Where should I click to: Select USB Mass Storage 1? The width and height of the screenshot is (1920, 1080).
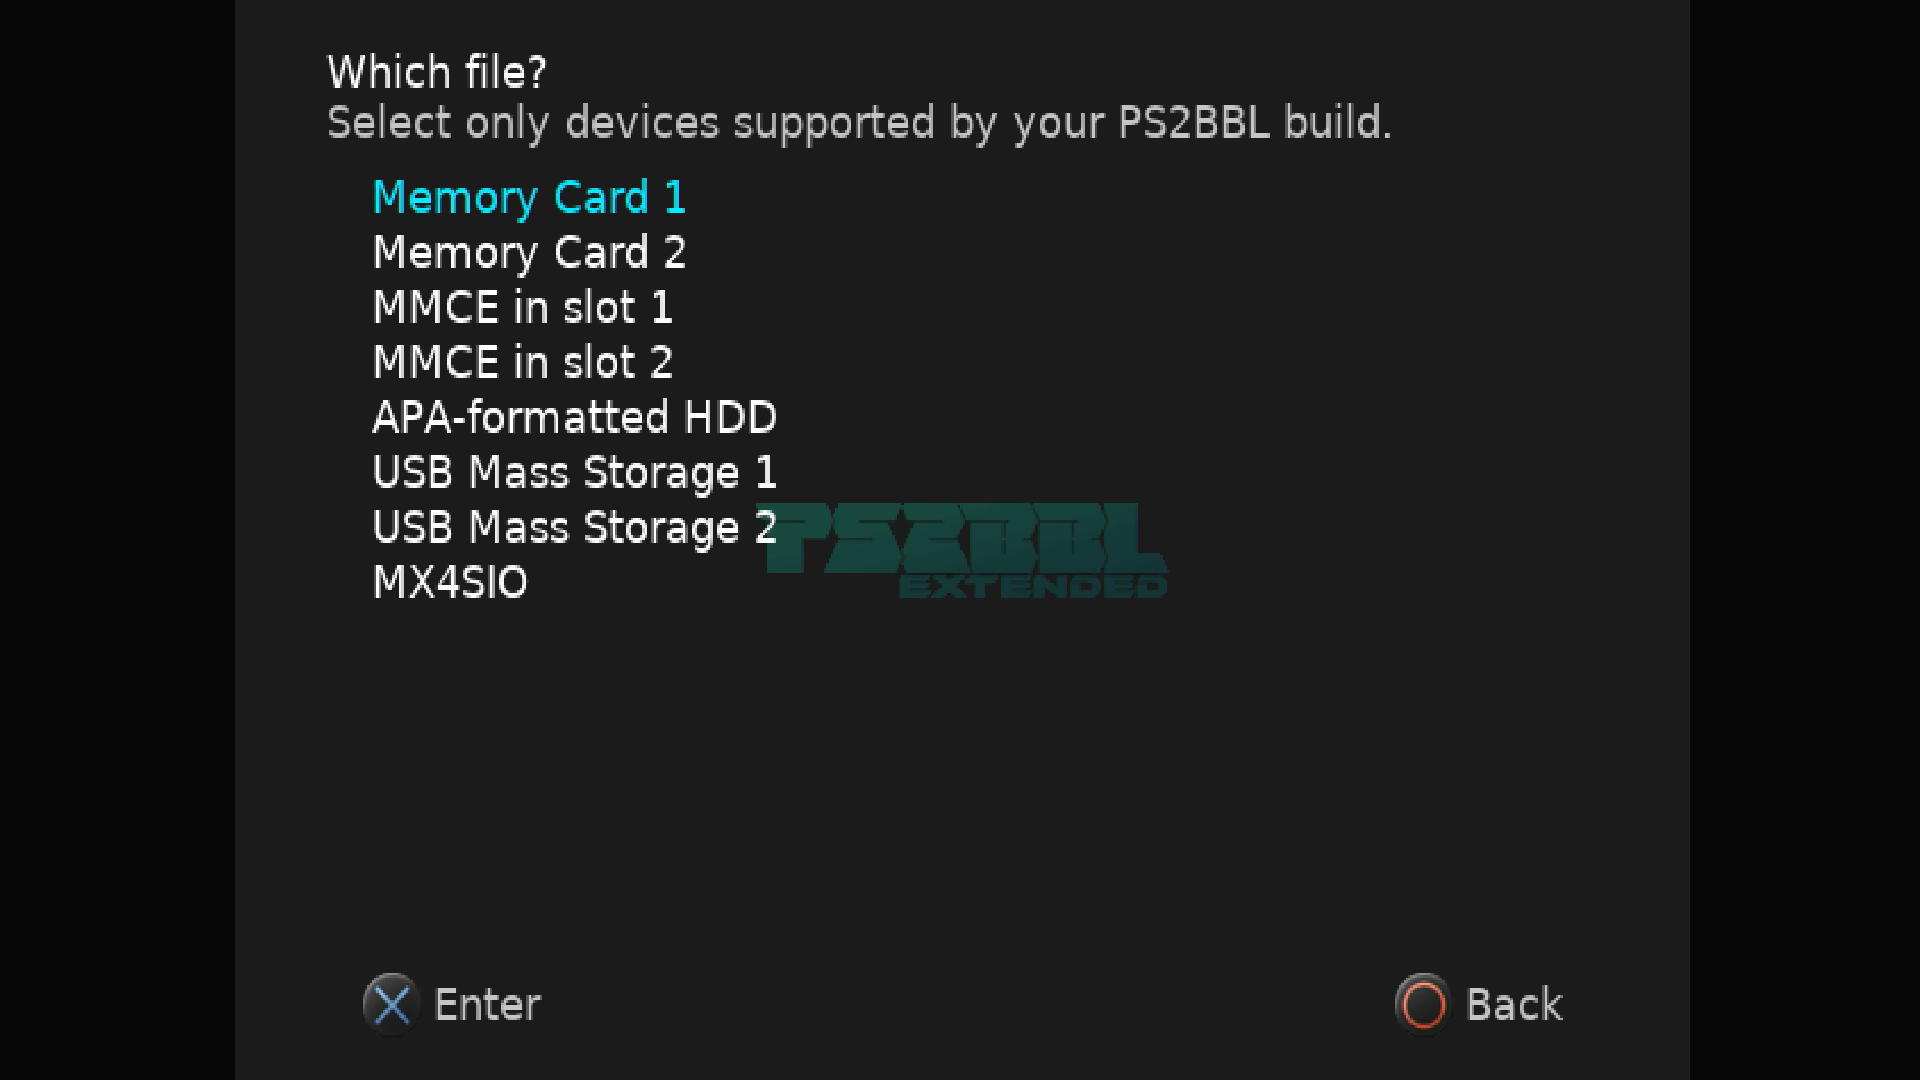tap(574, 473)
